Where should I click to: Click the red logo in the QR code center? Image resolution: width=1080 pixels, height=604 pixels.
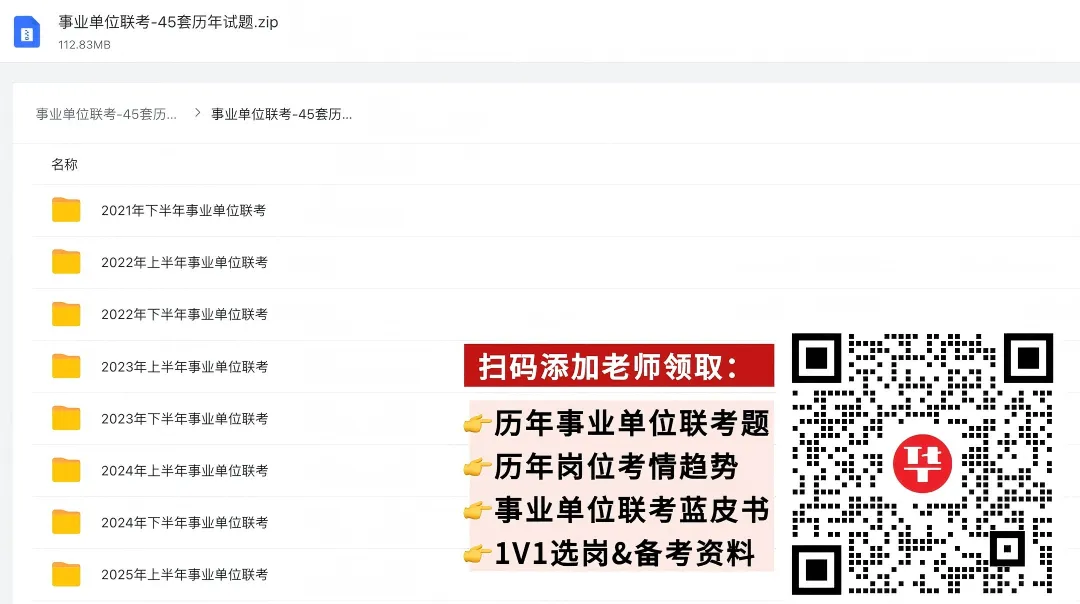coord(922,464)
